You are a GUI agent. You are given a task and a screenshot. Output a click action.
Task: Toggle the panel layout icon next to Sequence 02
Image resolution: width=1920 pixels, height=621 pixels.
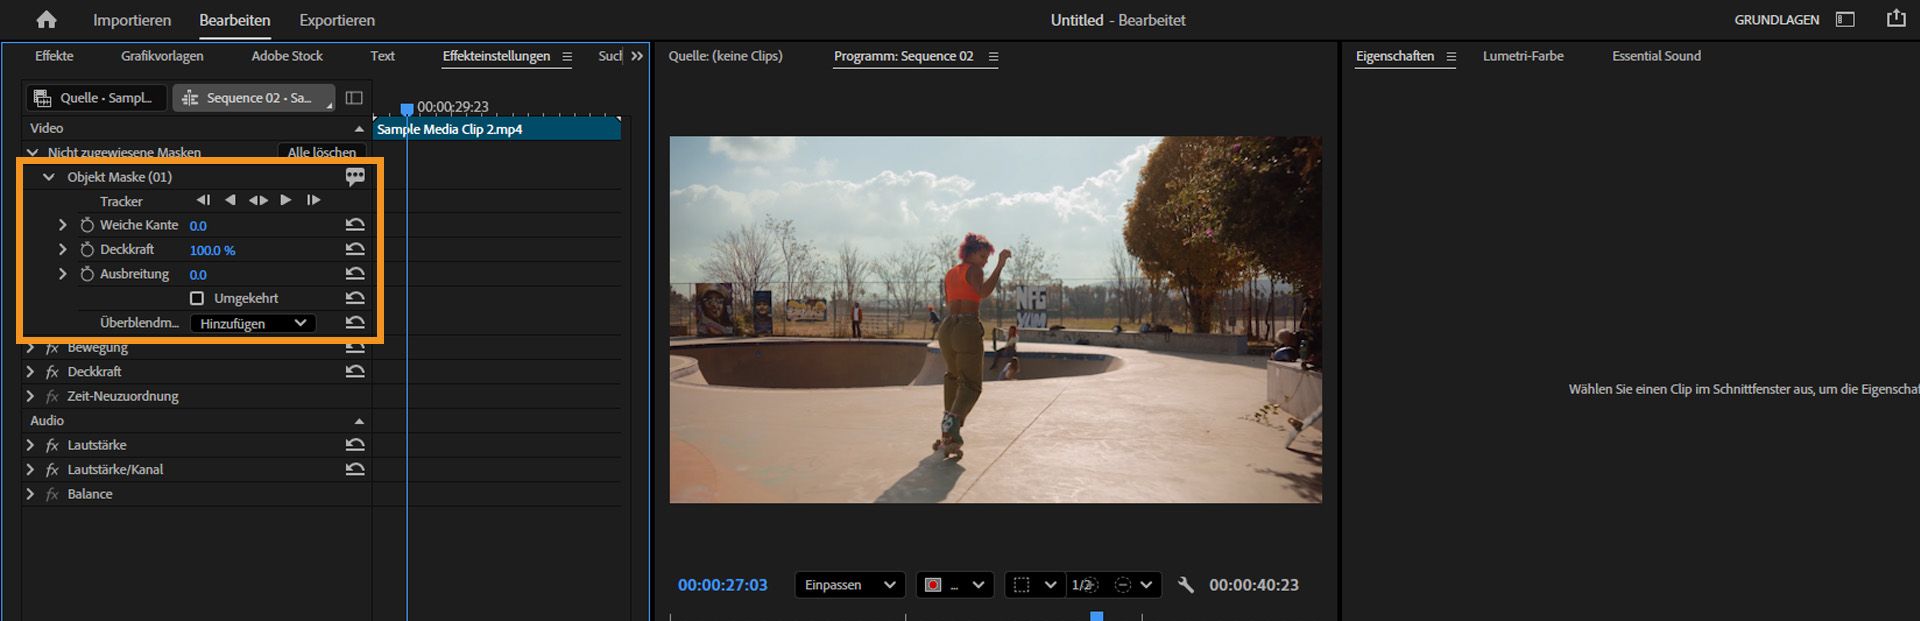click(x=354, y=98)
